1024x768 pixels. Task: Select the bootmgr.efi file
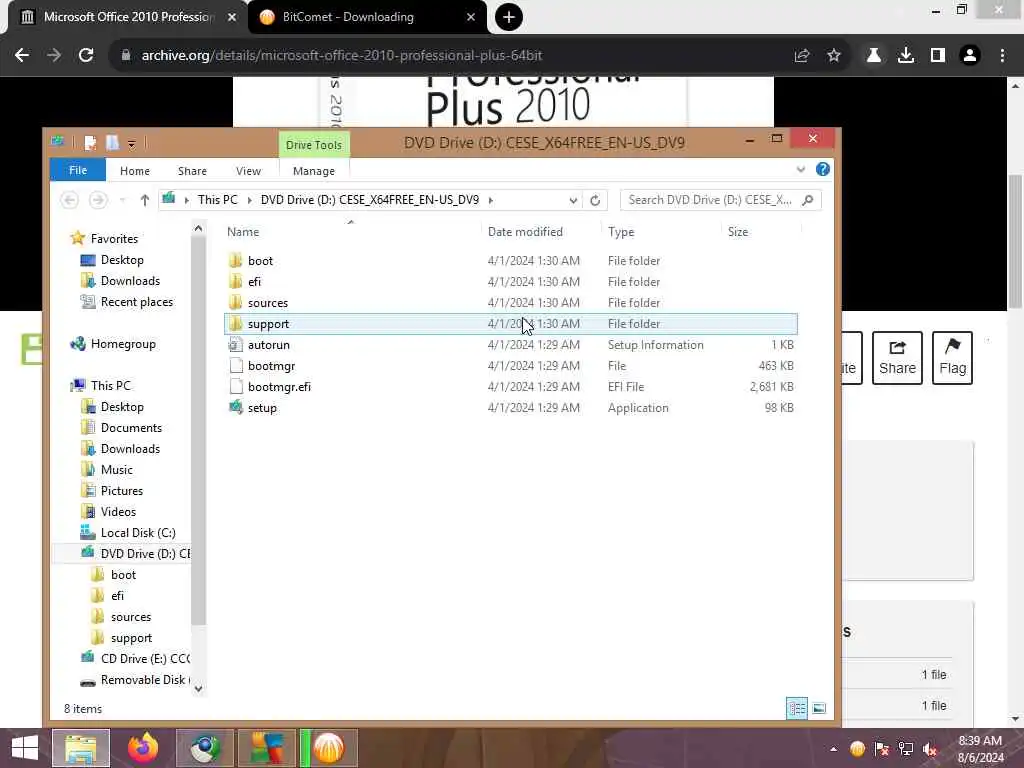tap(279, 387)
